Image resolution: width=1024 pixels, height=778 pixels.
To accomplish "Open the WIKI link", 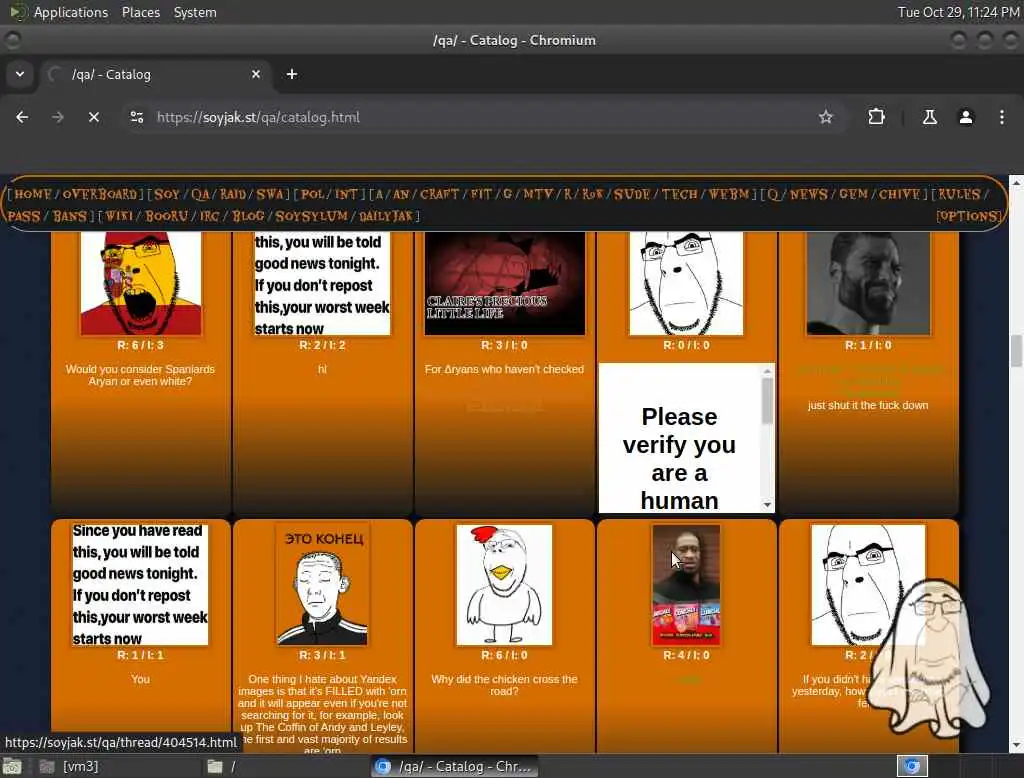I will click(x=120, y=216).
